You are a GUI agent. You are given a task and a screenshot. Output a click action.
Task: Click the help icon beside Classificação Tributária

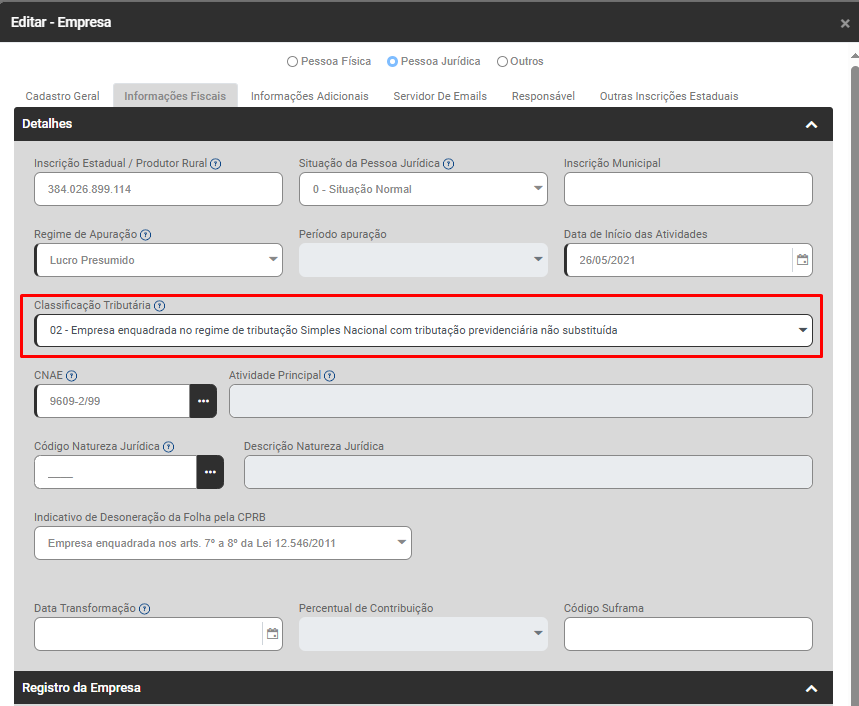[160, 306]
